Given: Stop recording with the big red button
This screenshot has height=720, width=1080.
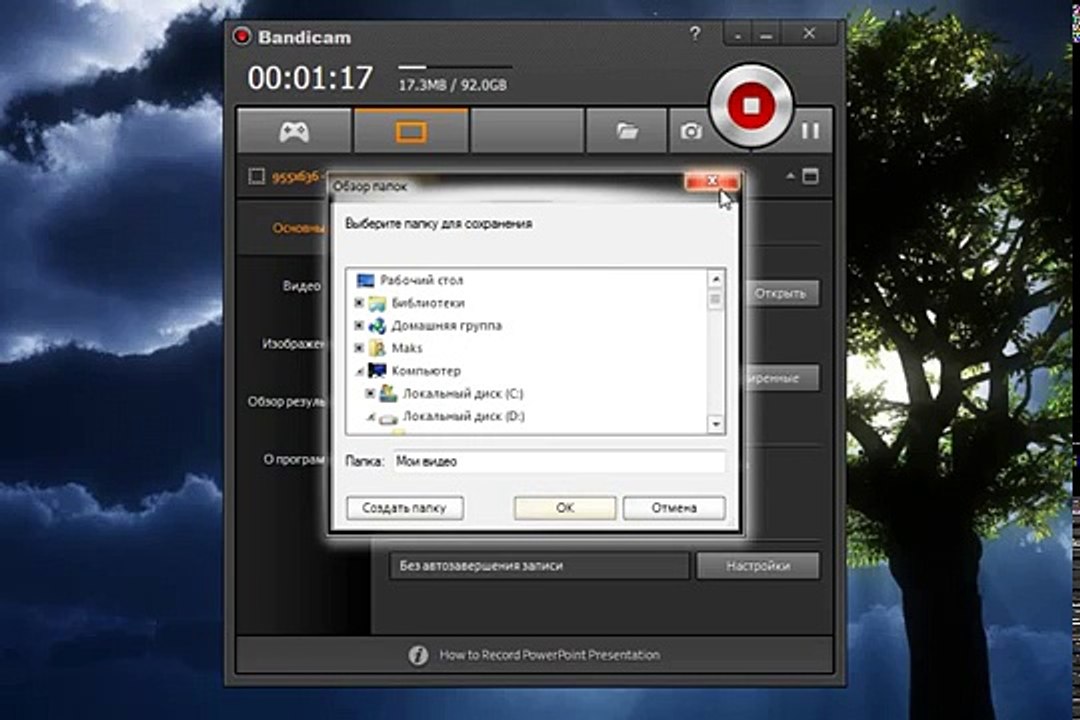Looking at the screenshot, I should point(751,106).
